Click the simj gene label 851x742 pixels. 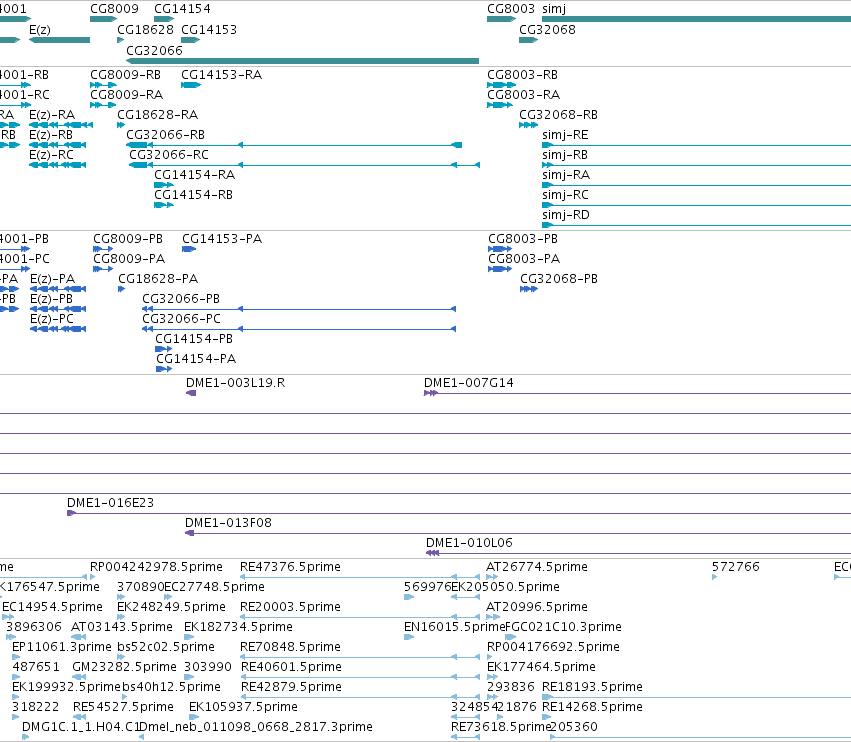(554, 9)
